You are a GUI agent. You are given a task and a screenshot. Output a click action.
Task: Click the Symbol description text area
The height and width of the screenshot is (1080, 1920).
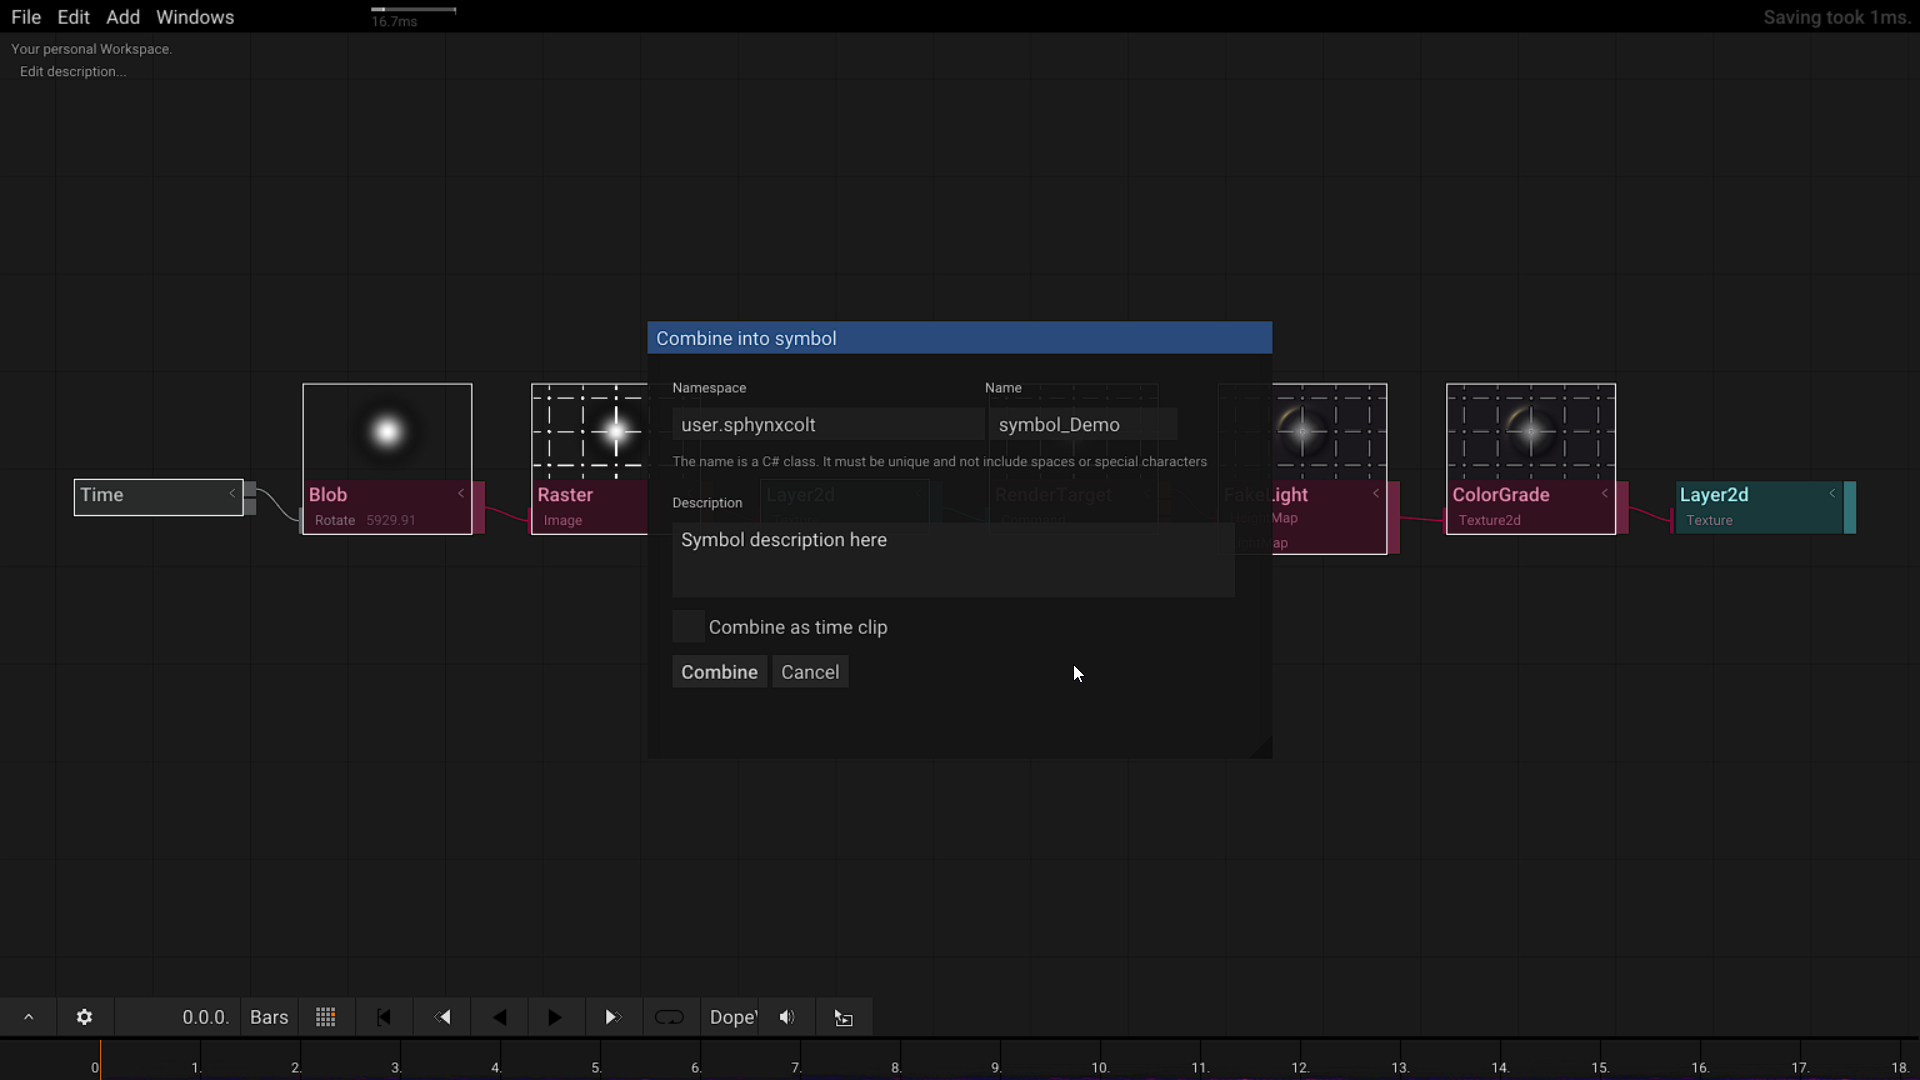point(953,559)
